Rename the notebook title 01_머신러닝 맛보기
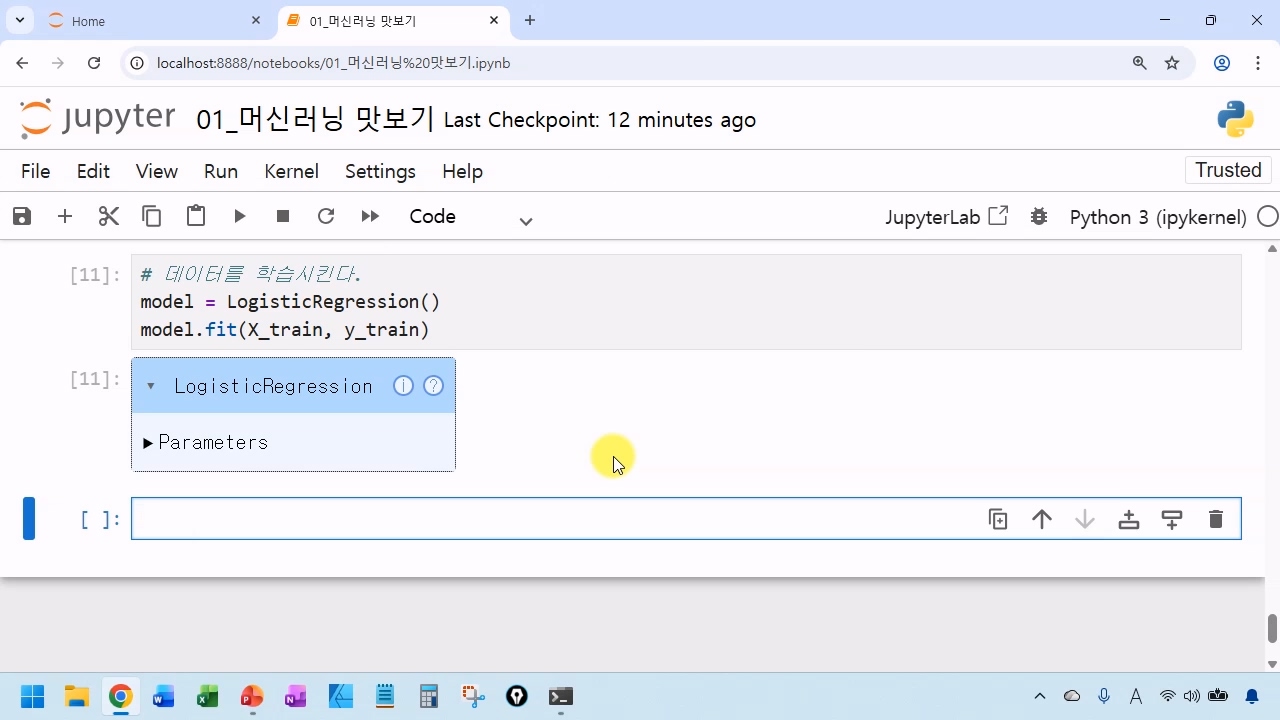 click(315, 120)
